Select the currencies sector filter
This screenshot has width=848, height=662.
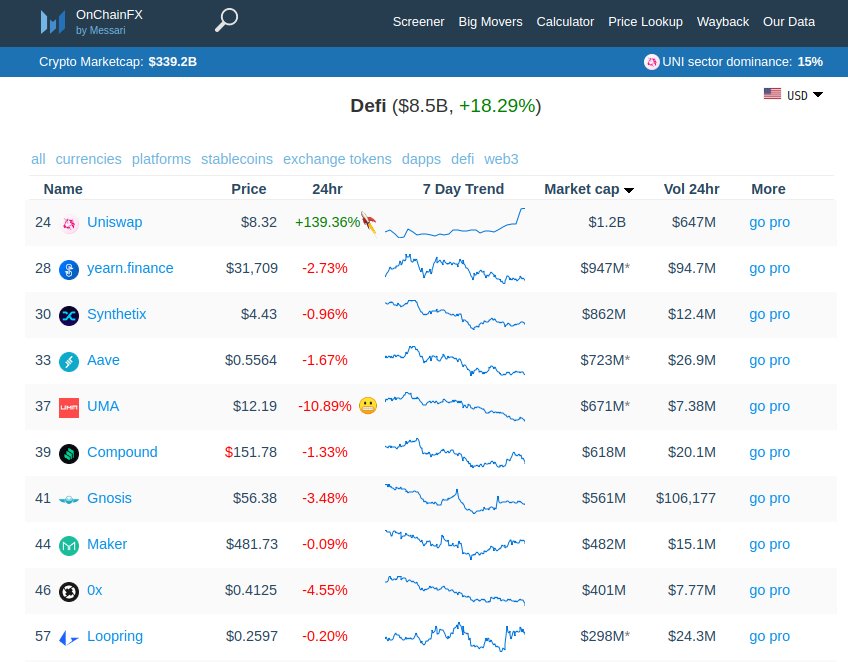88,159
